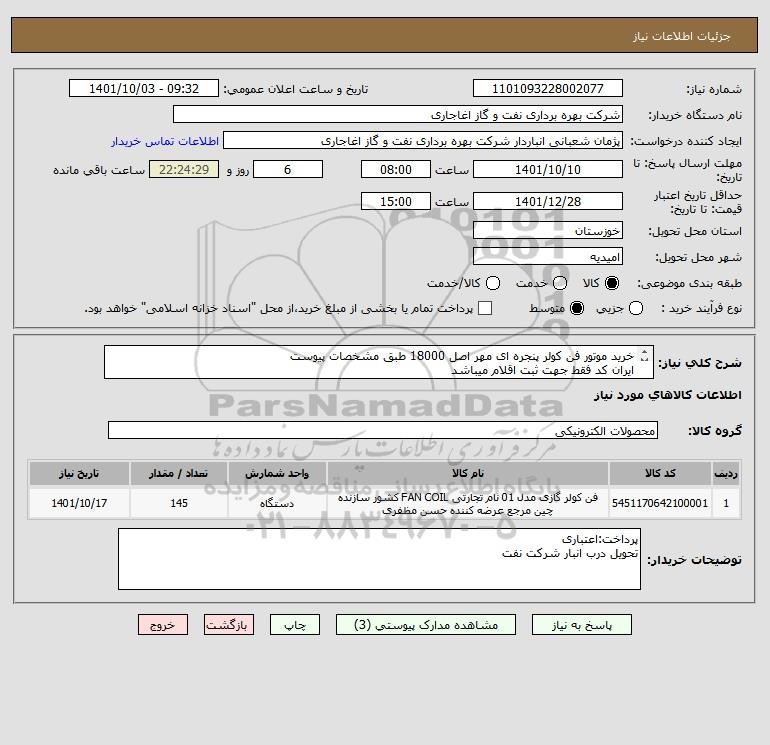770x745 pixels.
Task: Toggle the اسناد خزانه اسلامی payment checkbox
Action: click(485, 308)
